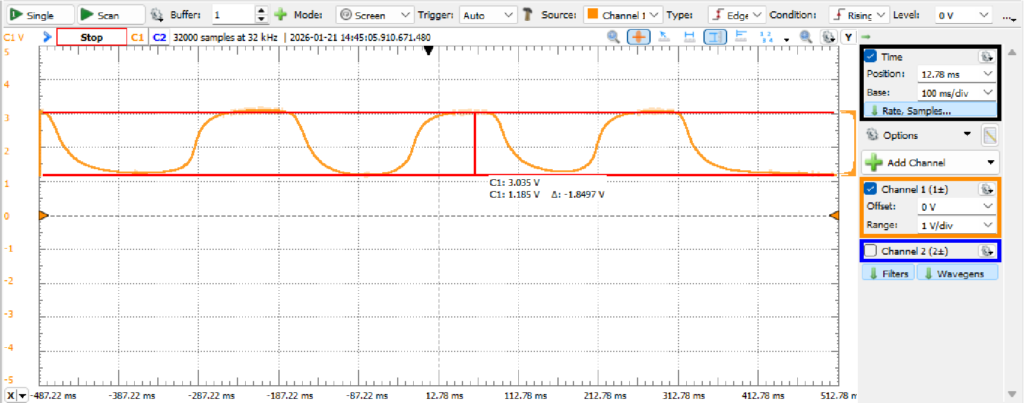Click the Stop status field
1024x403 pixels.
click(x=91, y=37)
